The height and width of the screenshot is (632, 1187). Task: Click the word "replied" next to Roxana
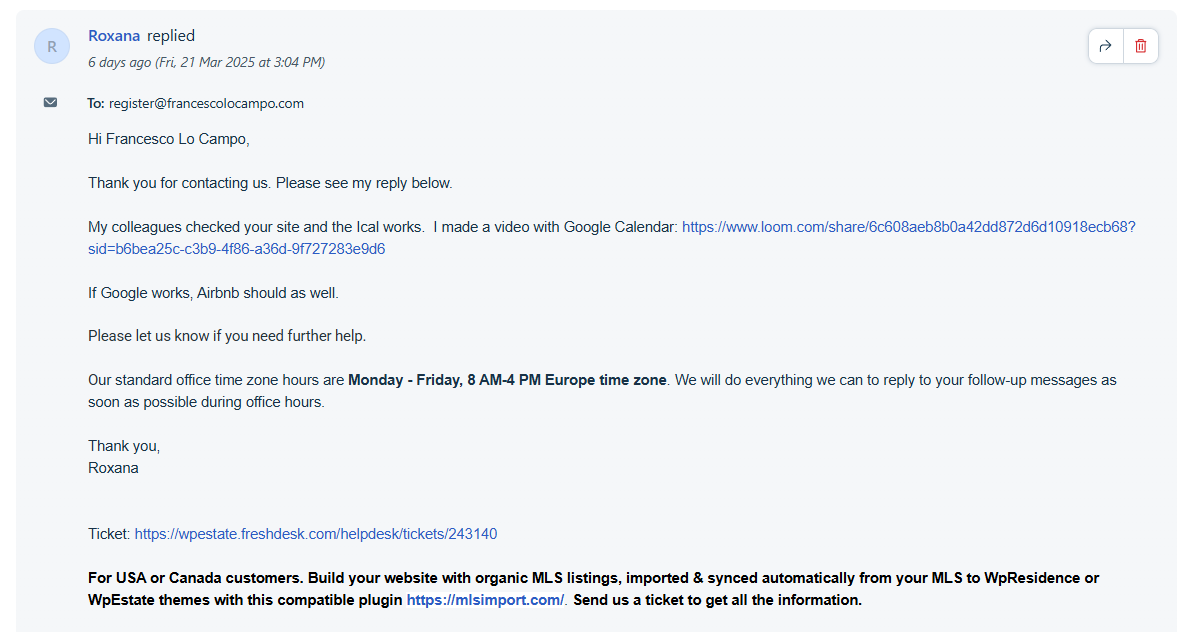pos(170,36)
